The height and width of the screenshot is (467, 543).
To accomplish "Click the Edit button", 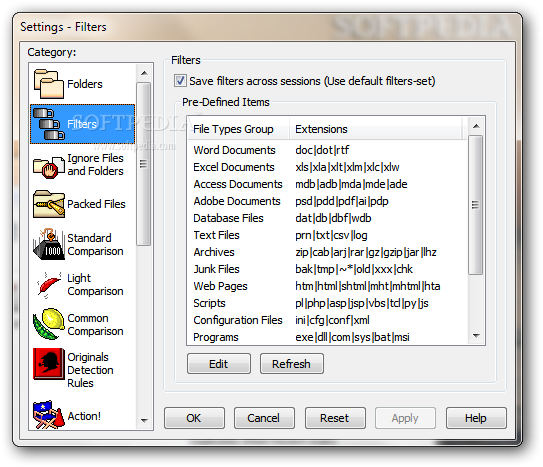I will coord(219,364).
